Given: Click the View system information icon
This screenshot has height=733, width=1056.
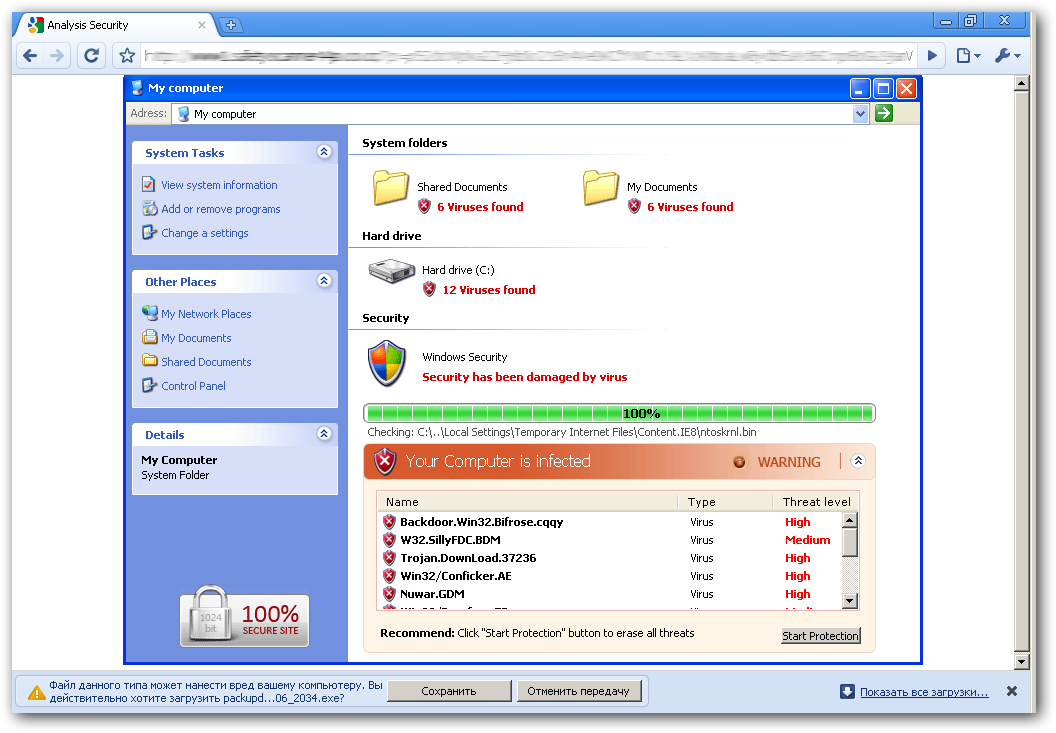Looking at the screenshot, I should [x=149, y=184].
